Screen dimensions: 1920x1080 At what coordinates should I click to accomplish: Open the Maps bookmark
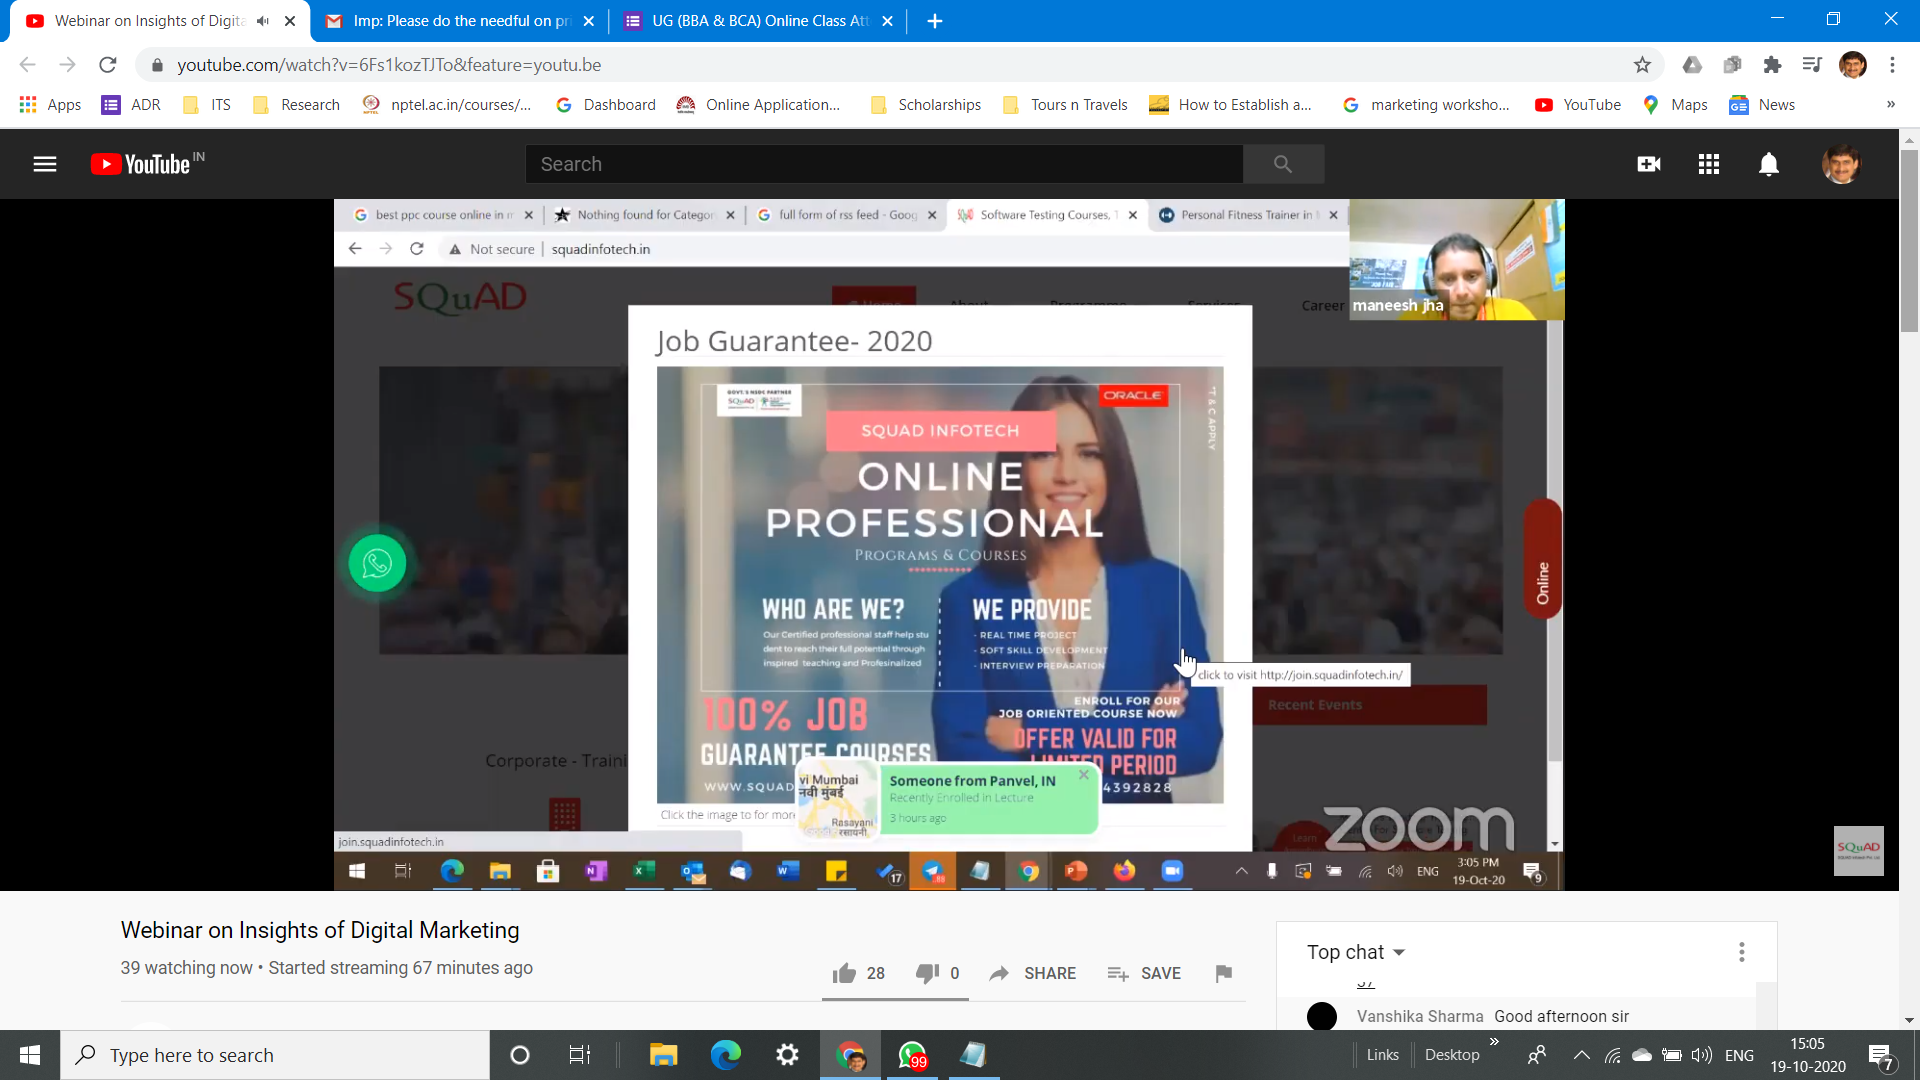pyautogui.click(x=1675, y=104)
